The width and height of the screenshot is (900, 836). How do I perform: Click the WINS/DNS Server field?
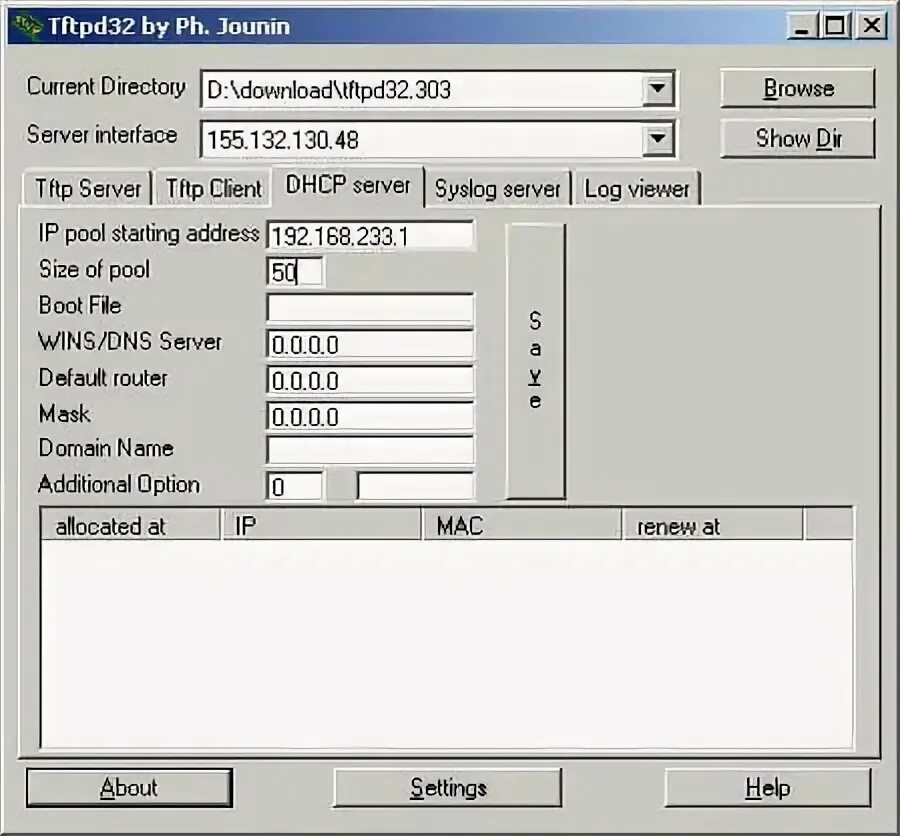(370, 345)
